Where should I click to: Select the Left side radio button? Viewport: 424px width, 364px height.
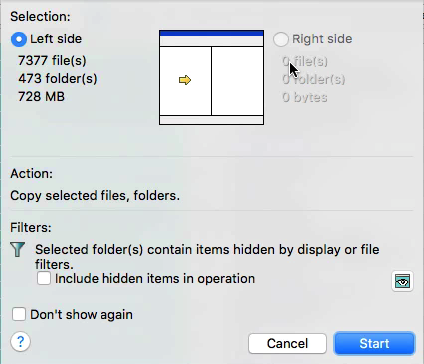point(19,39)
